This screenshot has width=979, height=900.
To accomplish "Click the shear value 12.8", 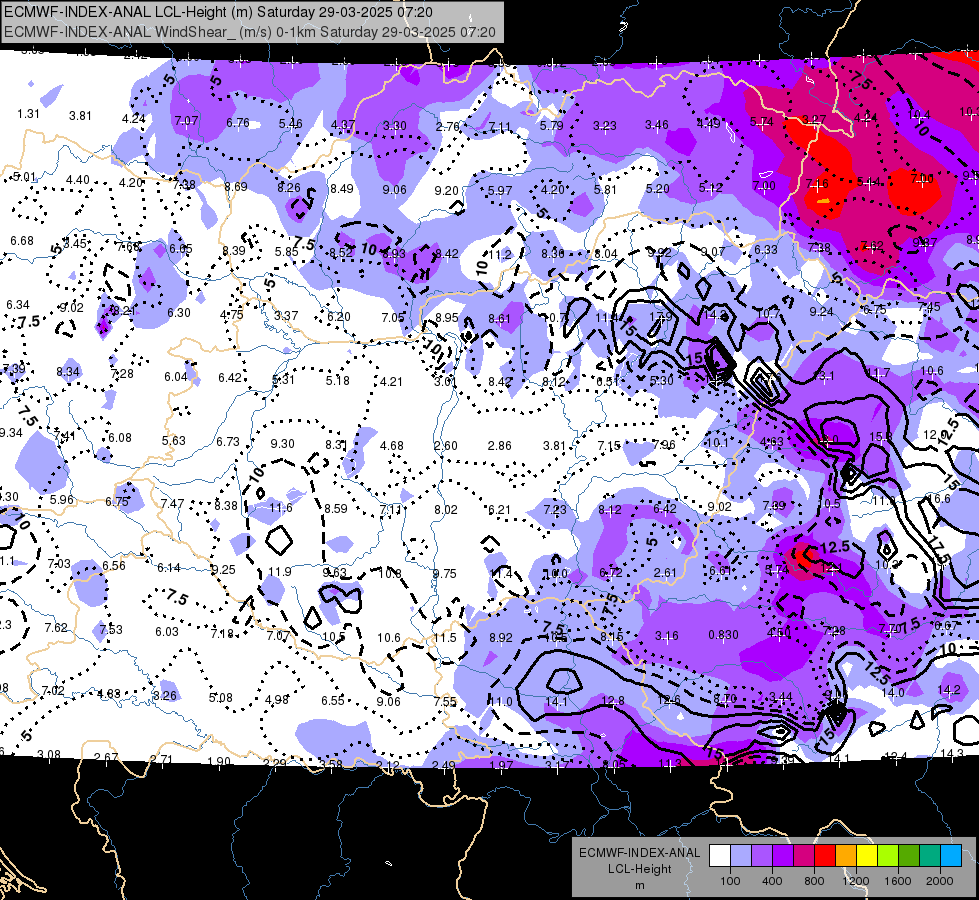I will pyautogui.click(x=613, y=701).
